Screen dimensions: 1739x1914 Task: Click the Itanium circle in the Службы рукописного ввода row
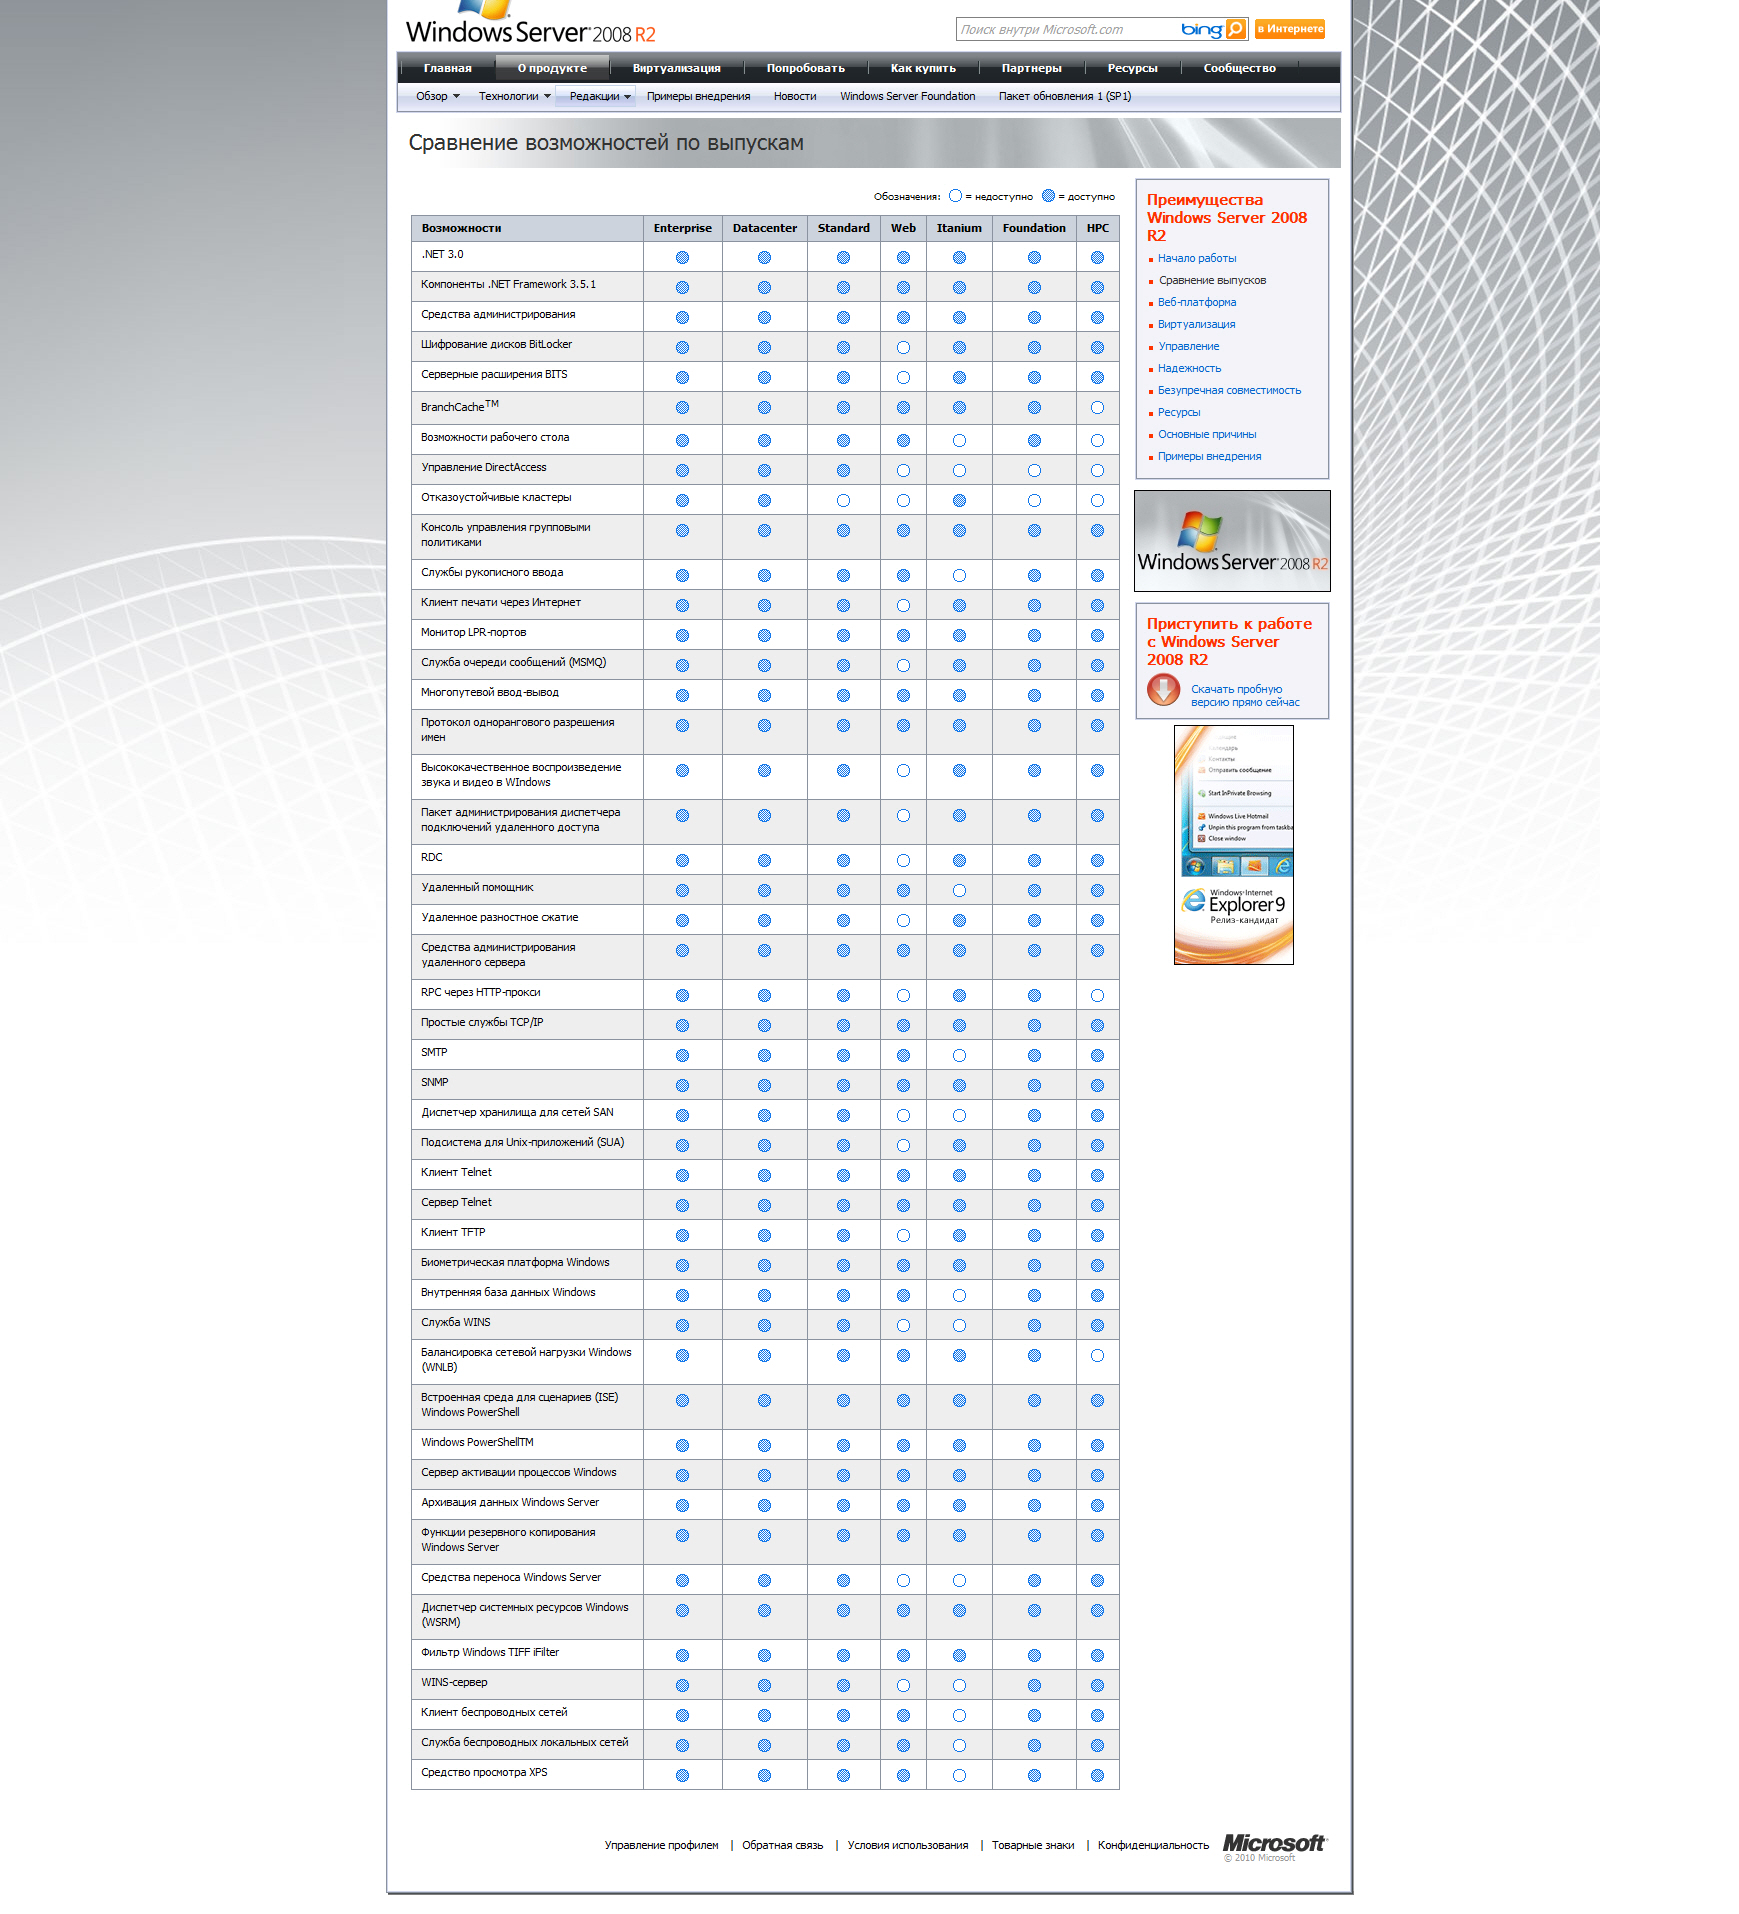pos(959,575)
